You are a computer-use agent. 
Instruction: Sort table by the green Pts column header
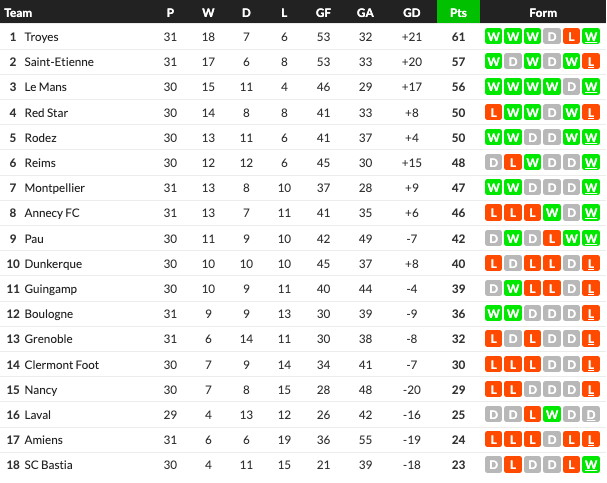459,13
